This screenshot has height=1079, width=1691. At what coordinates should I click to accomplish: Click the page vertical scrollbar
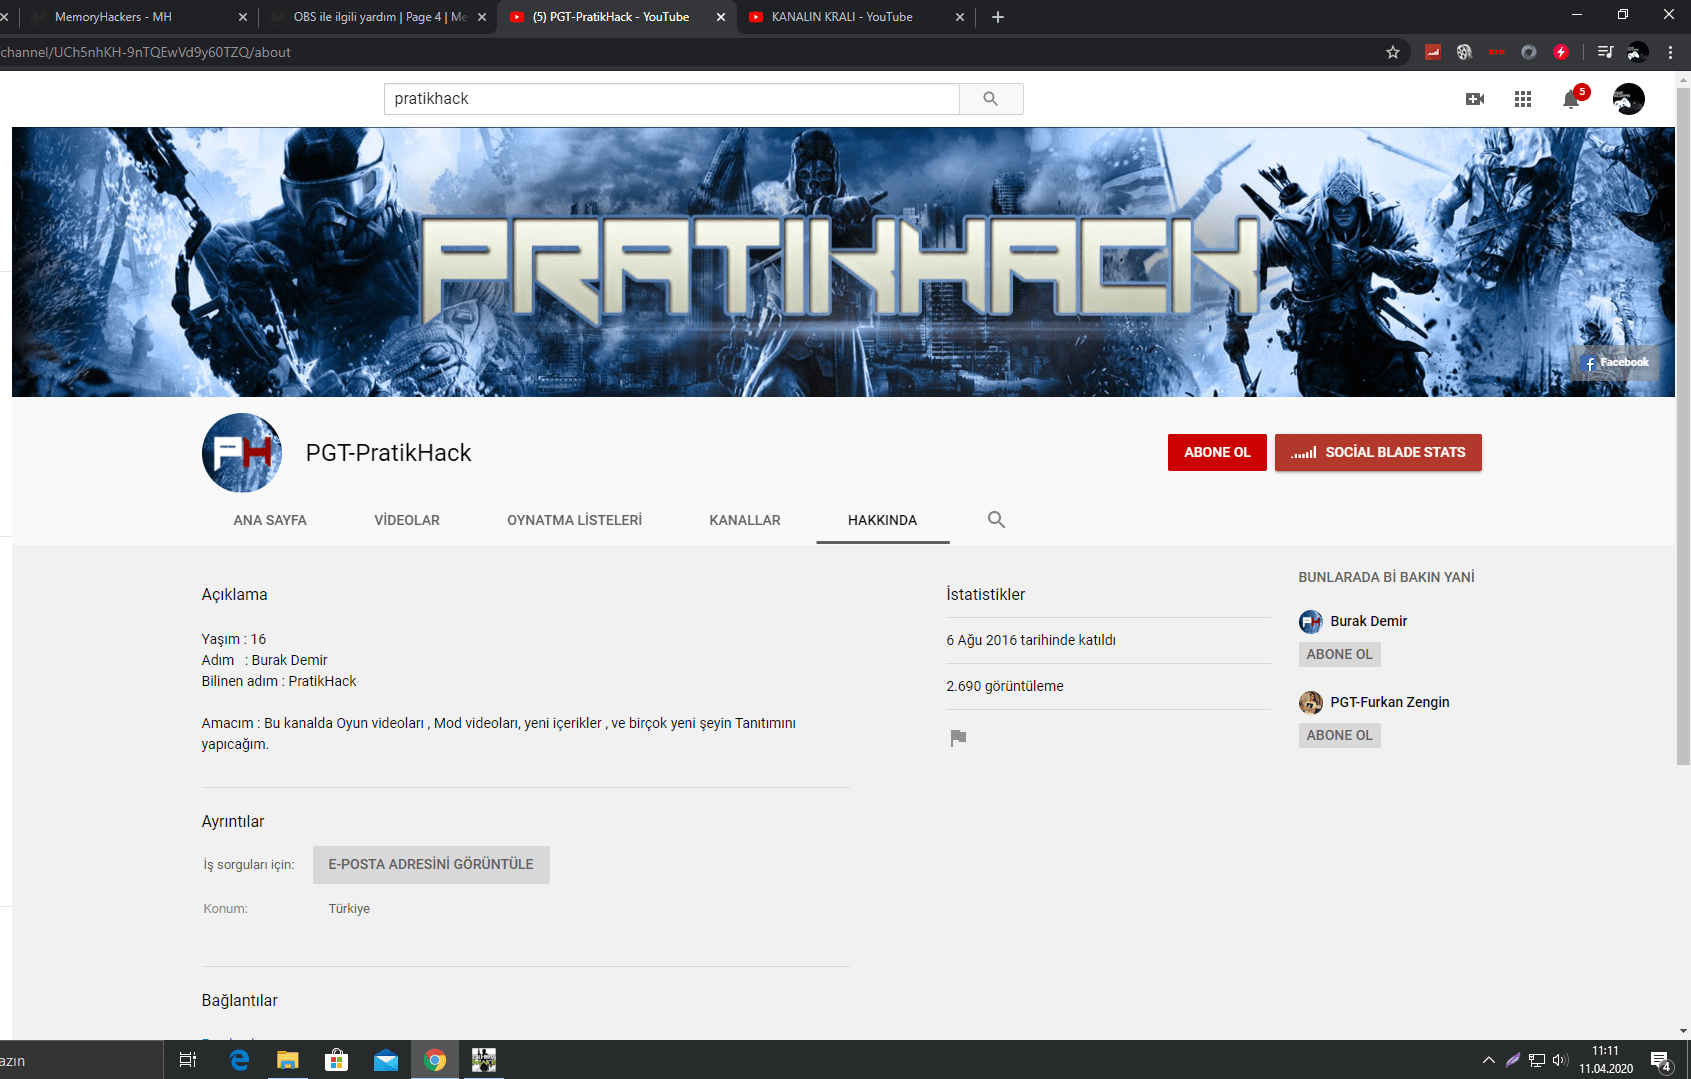(1683, 425)
